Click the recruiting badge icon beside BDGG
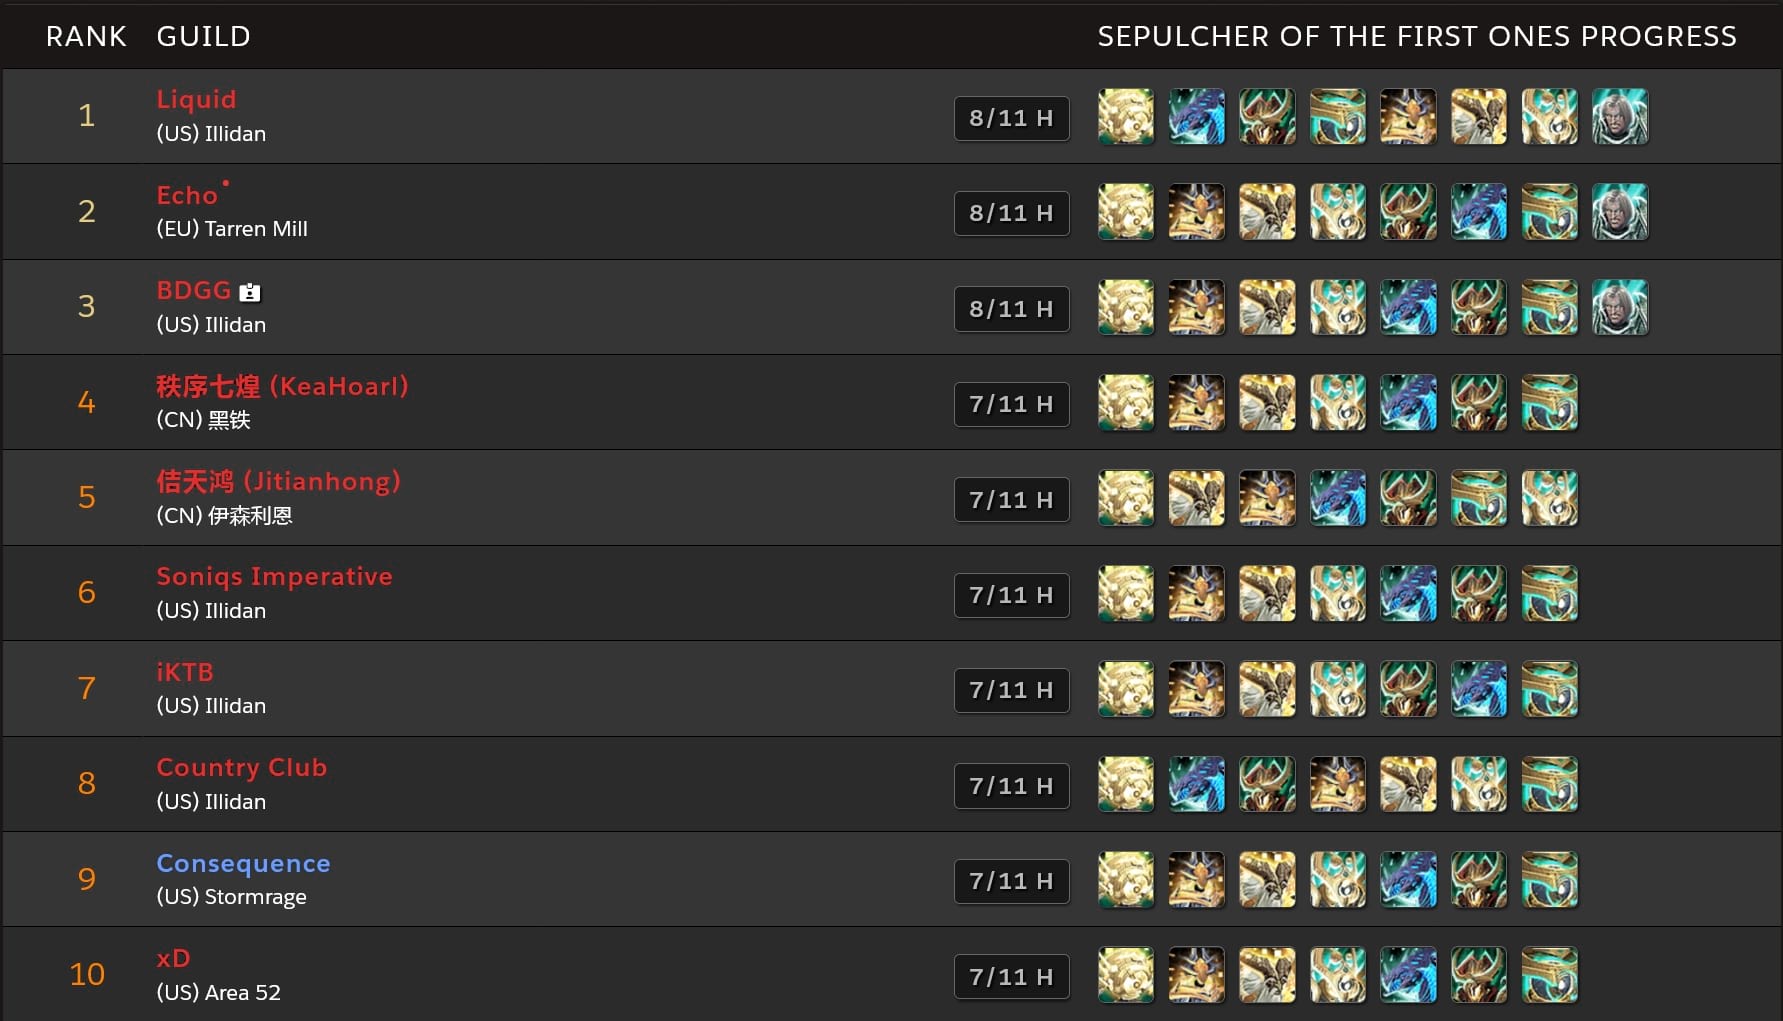Image resolution: width=1783 pixels, height=1021 pixels. click(x=250, y=292)
